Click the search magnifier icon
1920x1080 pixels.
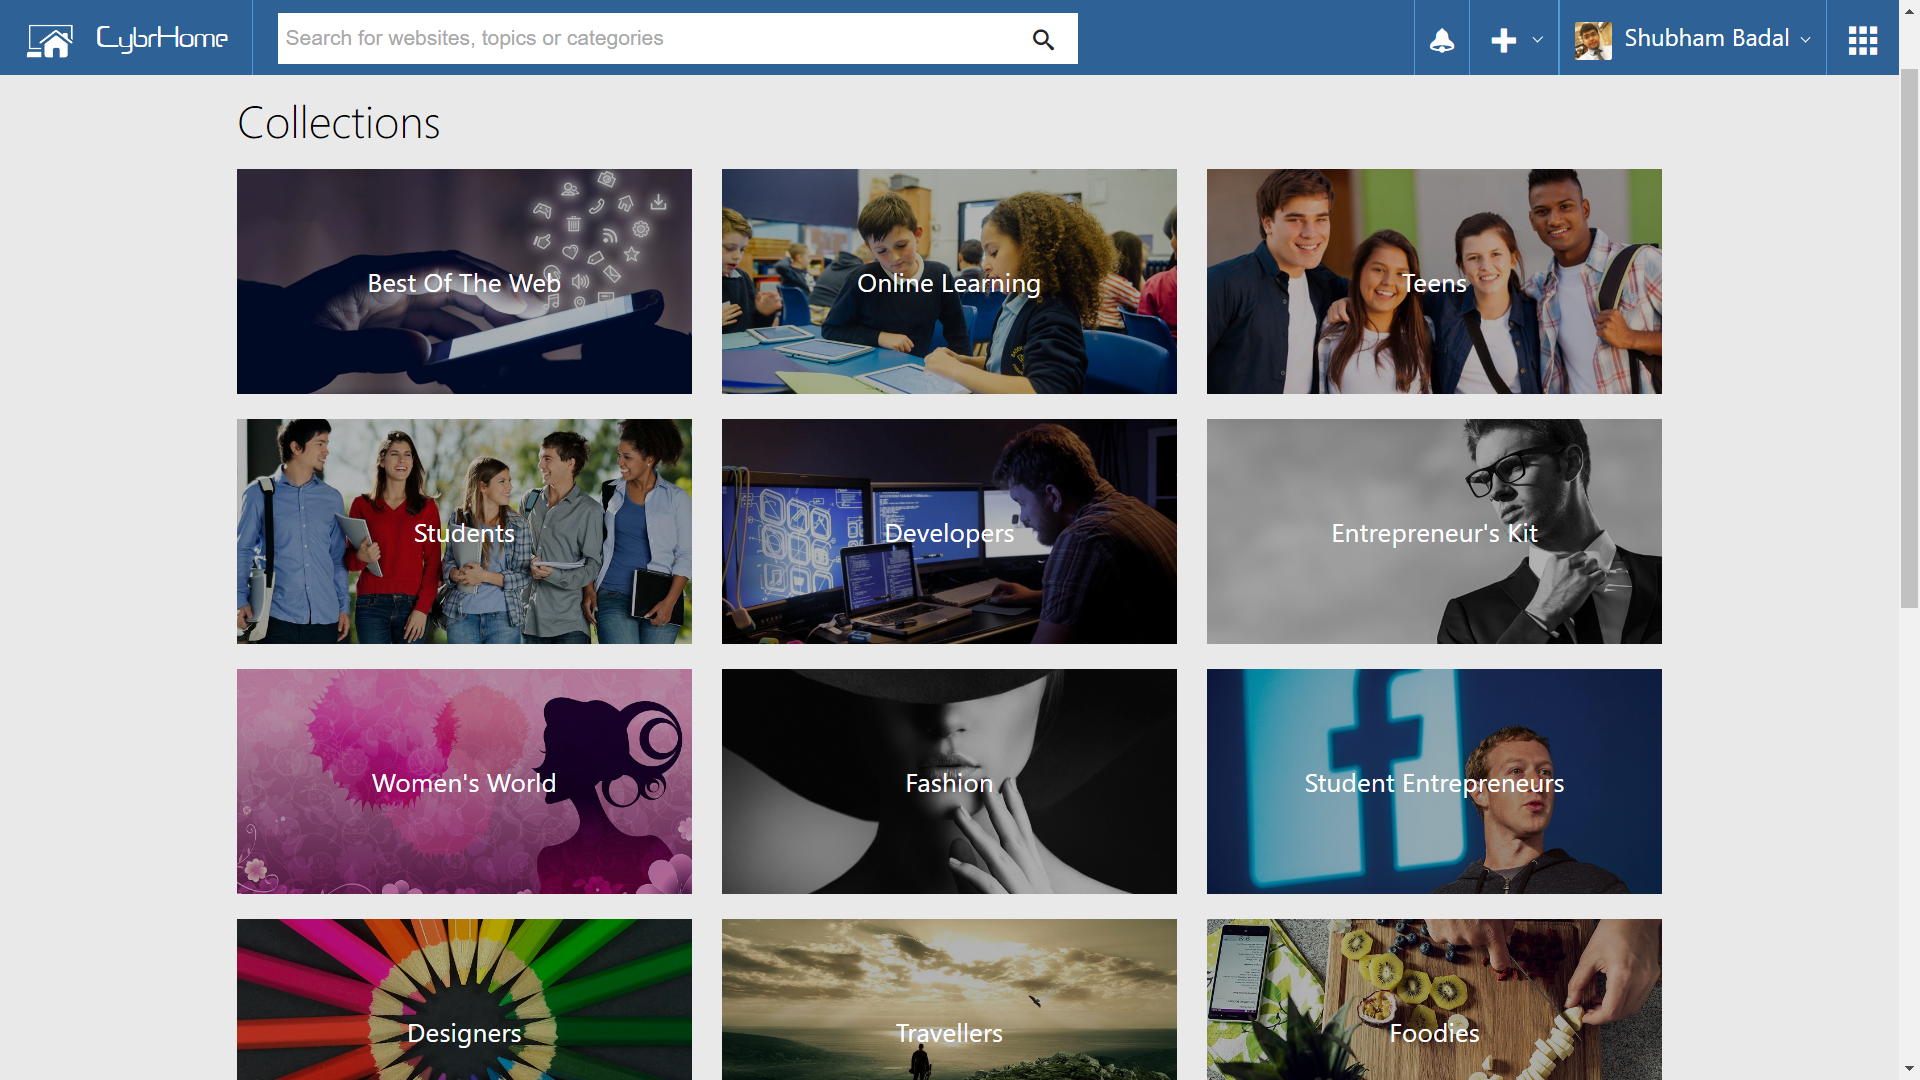coord(1043,39)
